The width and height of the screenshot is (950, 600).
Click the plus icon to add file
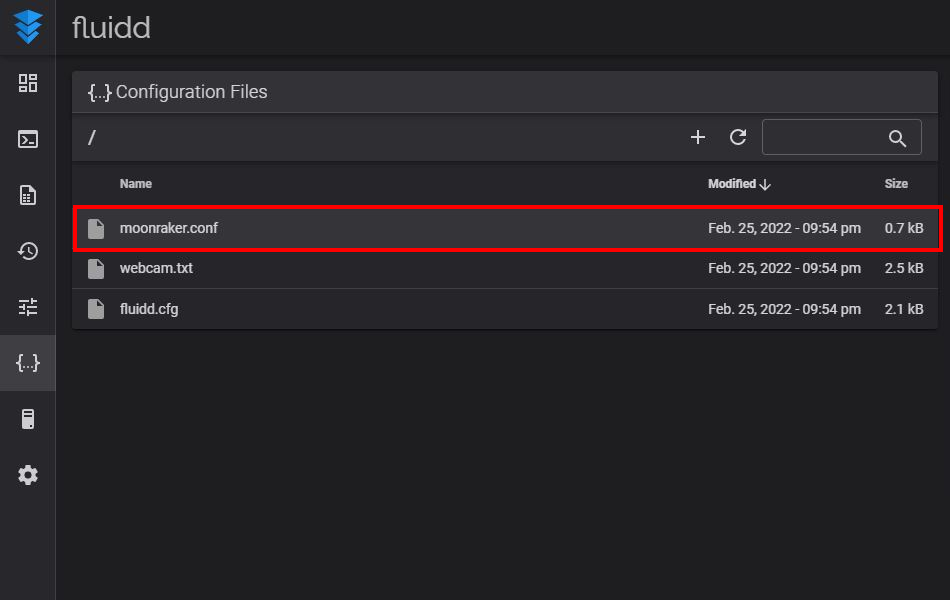(698, 137)
